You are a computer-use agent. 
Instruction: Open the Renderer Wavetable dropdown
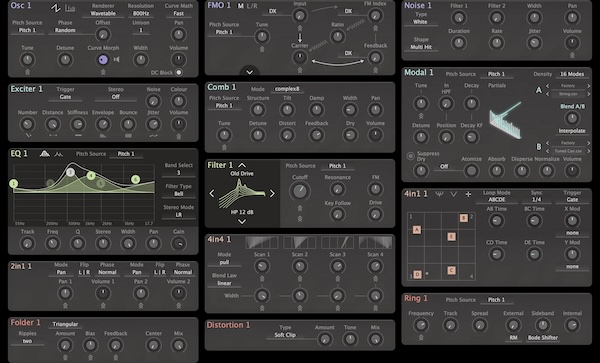[103, 13]
